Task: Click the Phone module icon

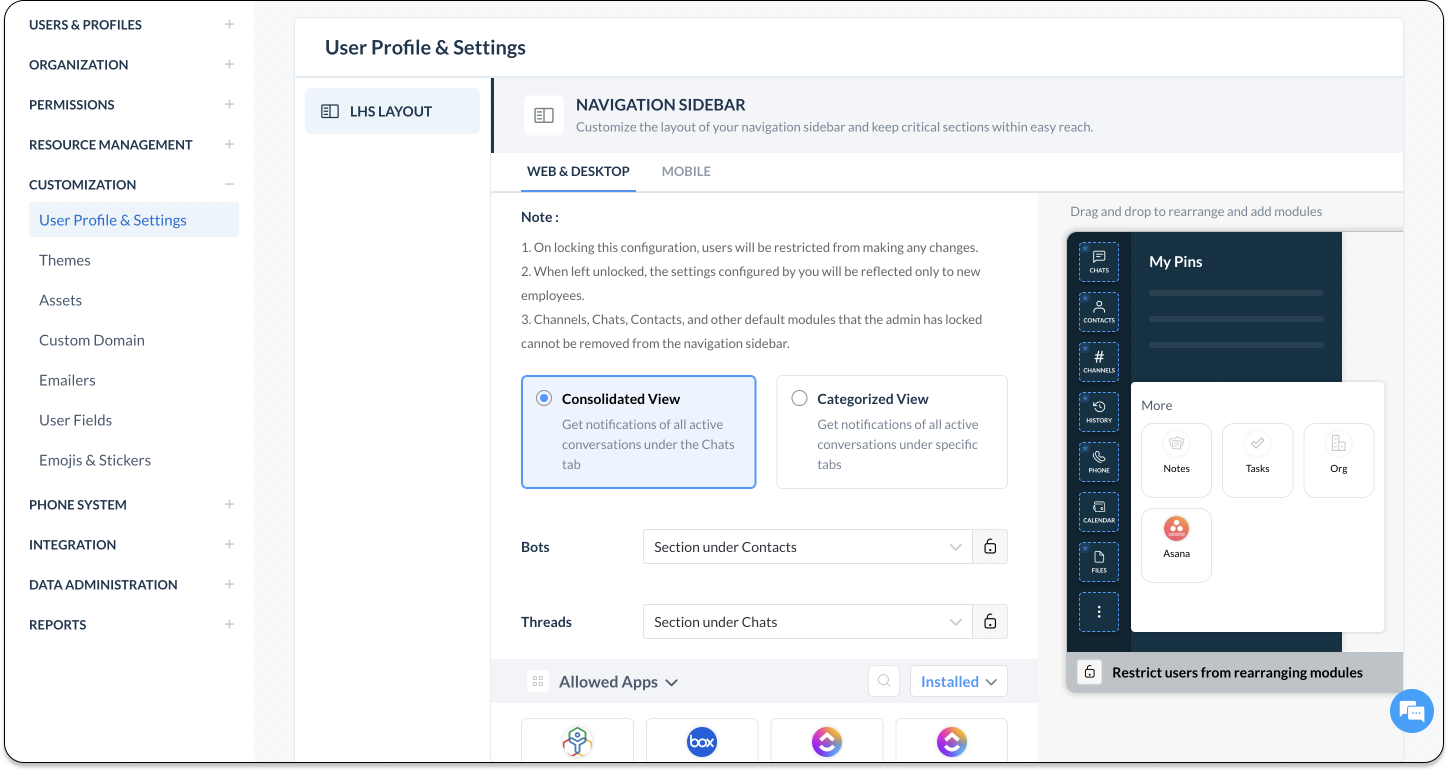Action: 1099,462
